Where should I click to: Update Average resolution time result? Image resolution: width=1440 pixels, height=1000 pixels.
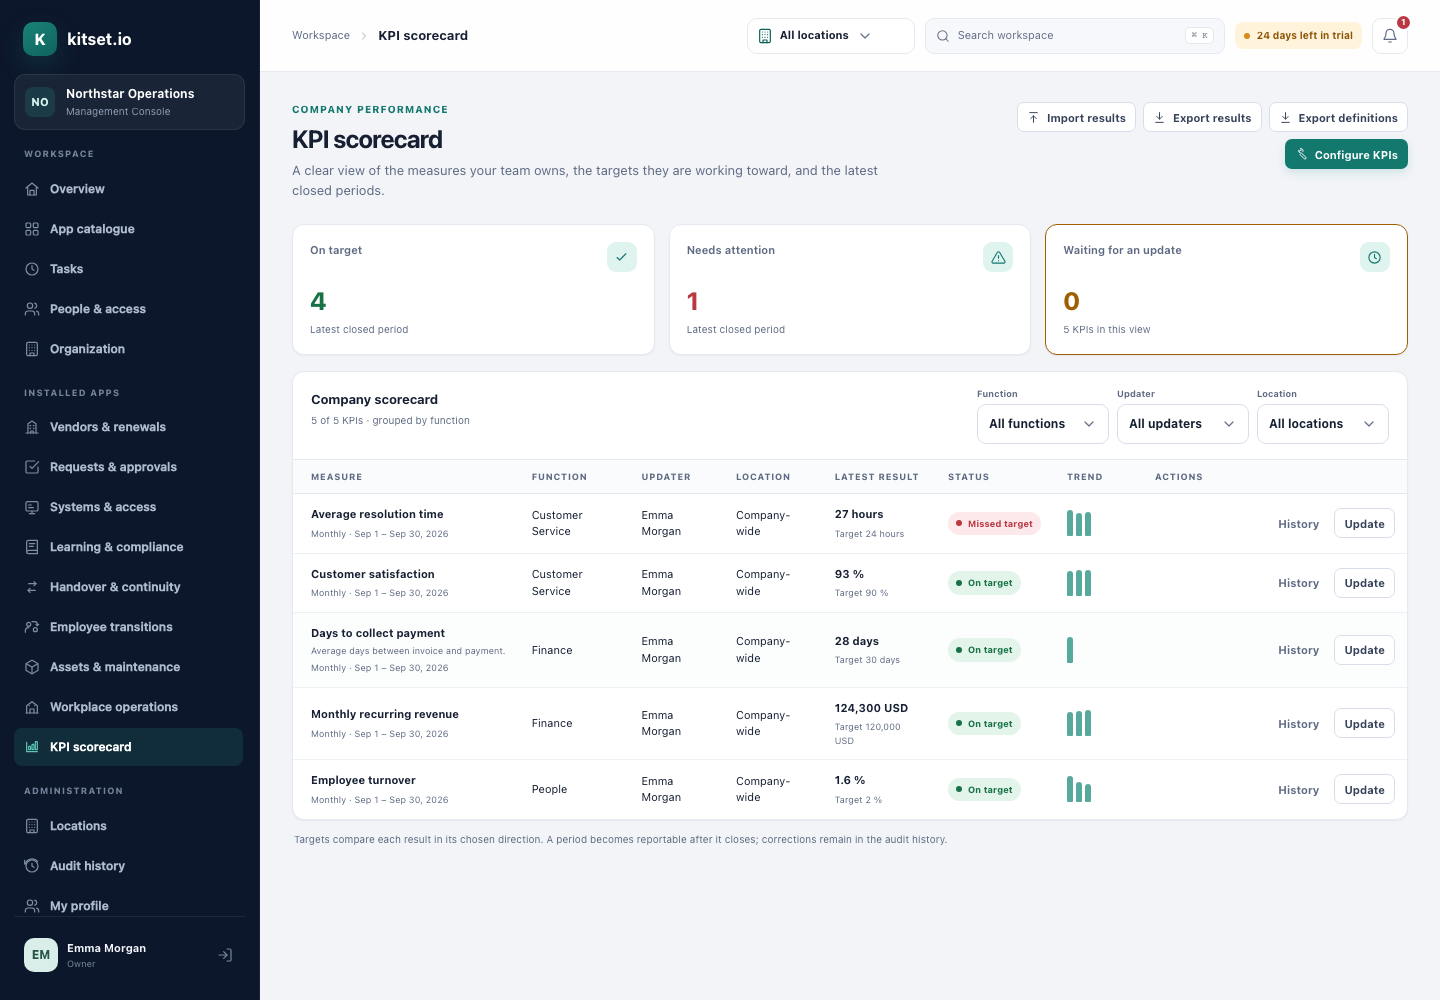(1364, 524)
